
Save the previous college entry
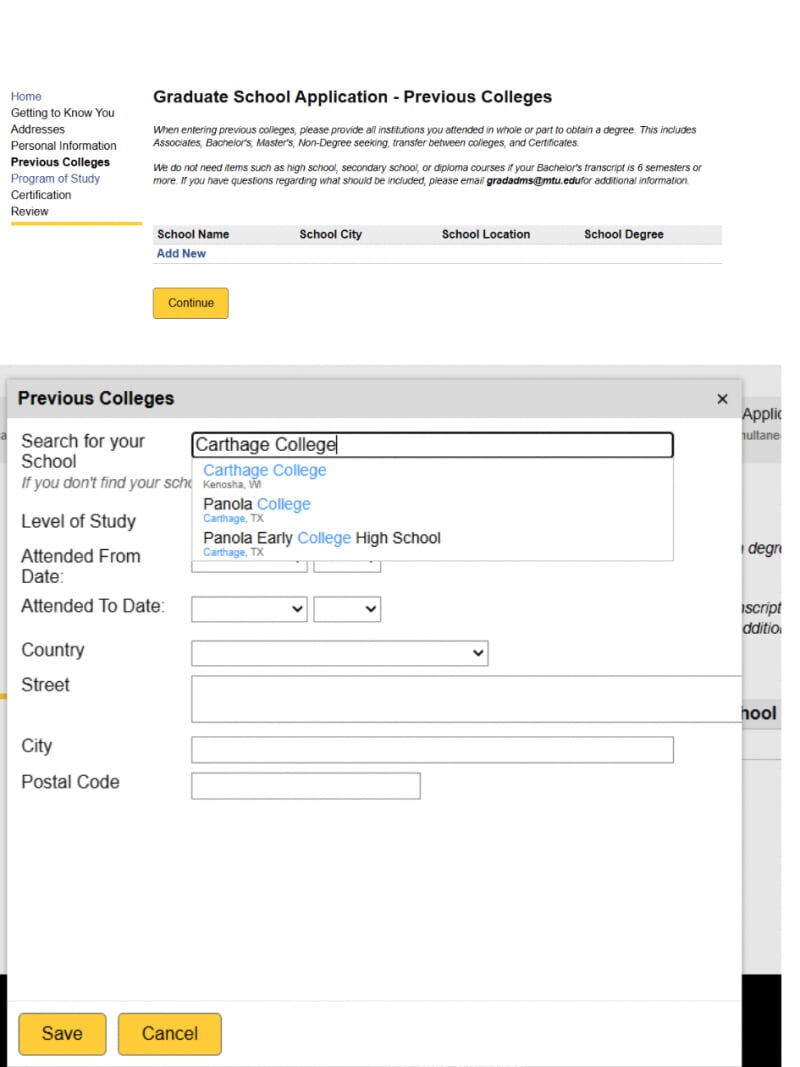pos(61,1034)
